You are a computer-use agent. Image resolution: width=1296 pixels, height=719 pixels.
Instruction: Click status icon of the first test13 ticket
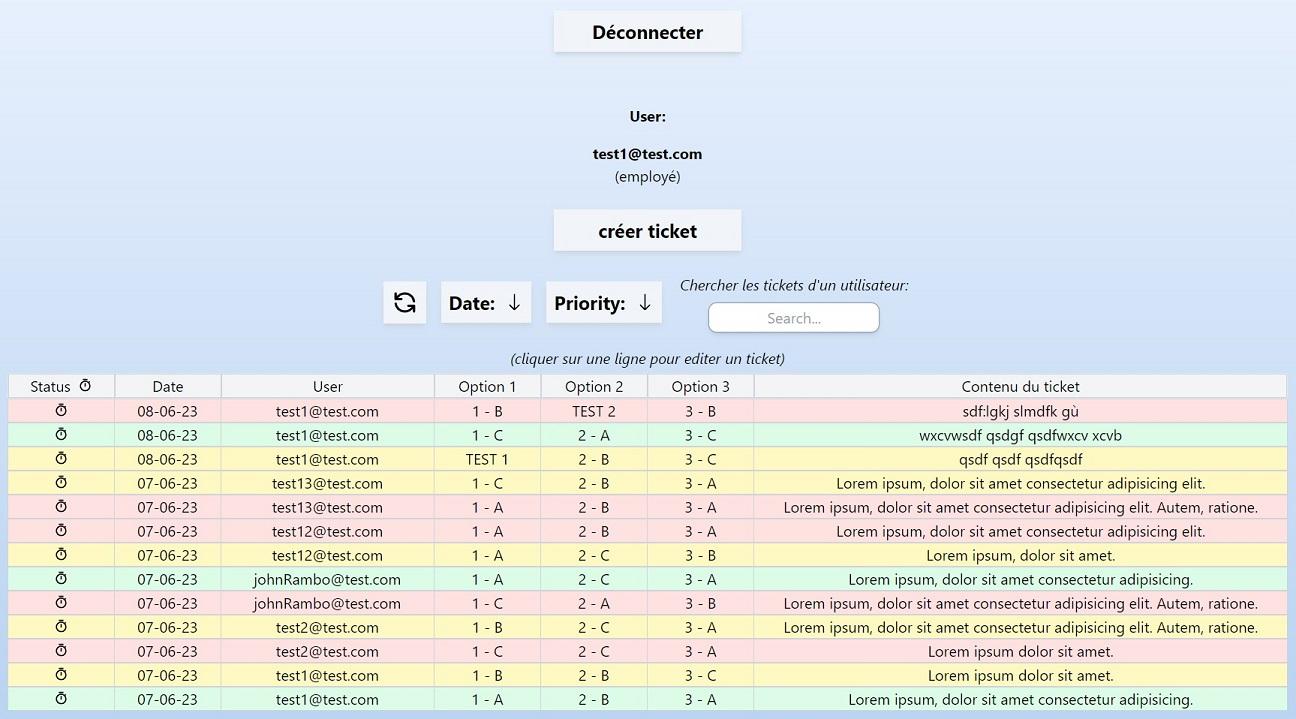click(x=61, y=483)
